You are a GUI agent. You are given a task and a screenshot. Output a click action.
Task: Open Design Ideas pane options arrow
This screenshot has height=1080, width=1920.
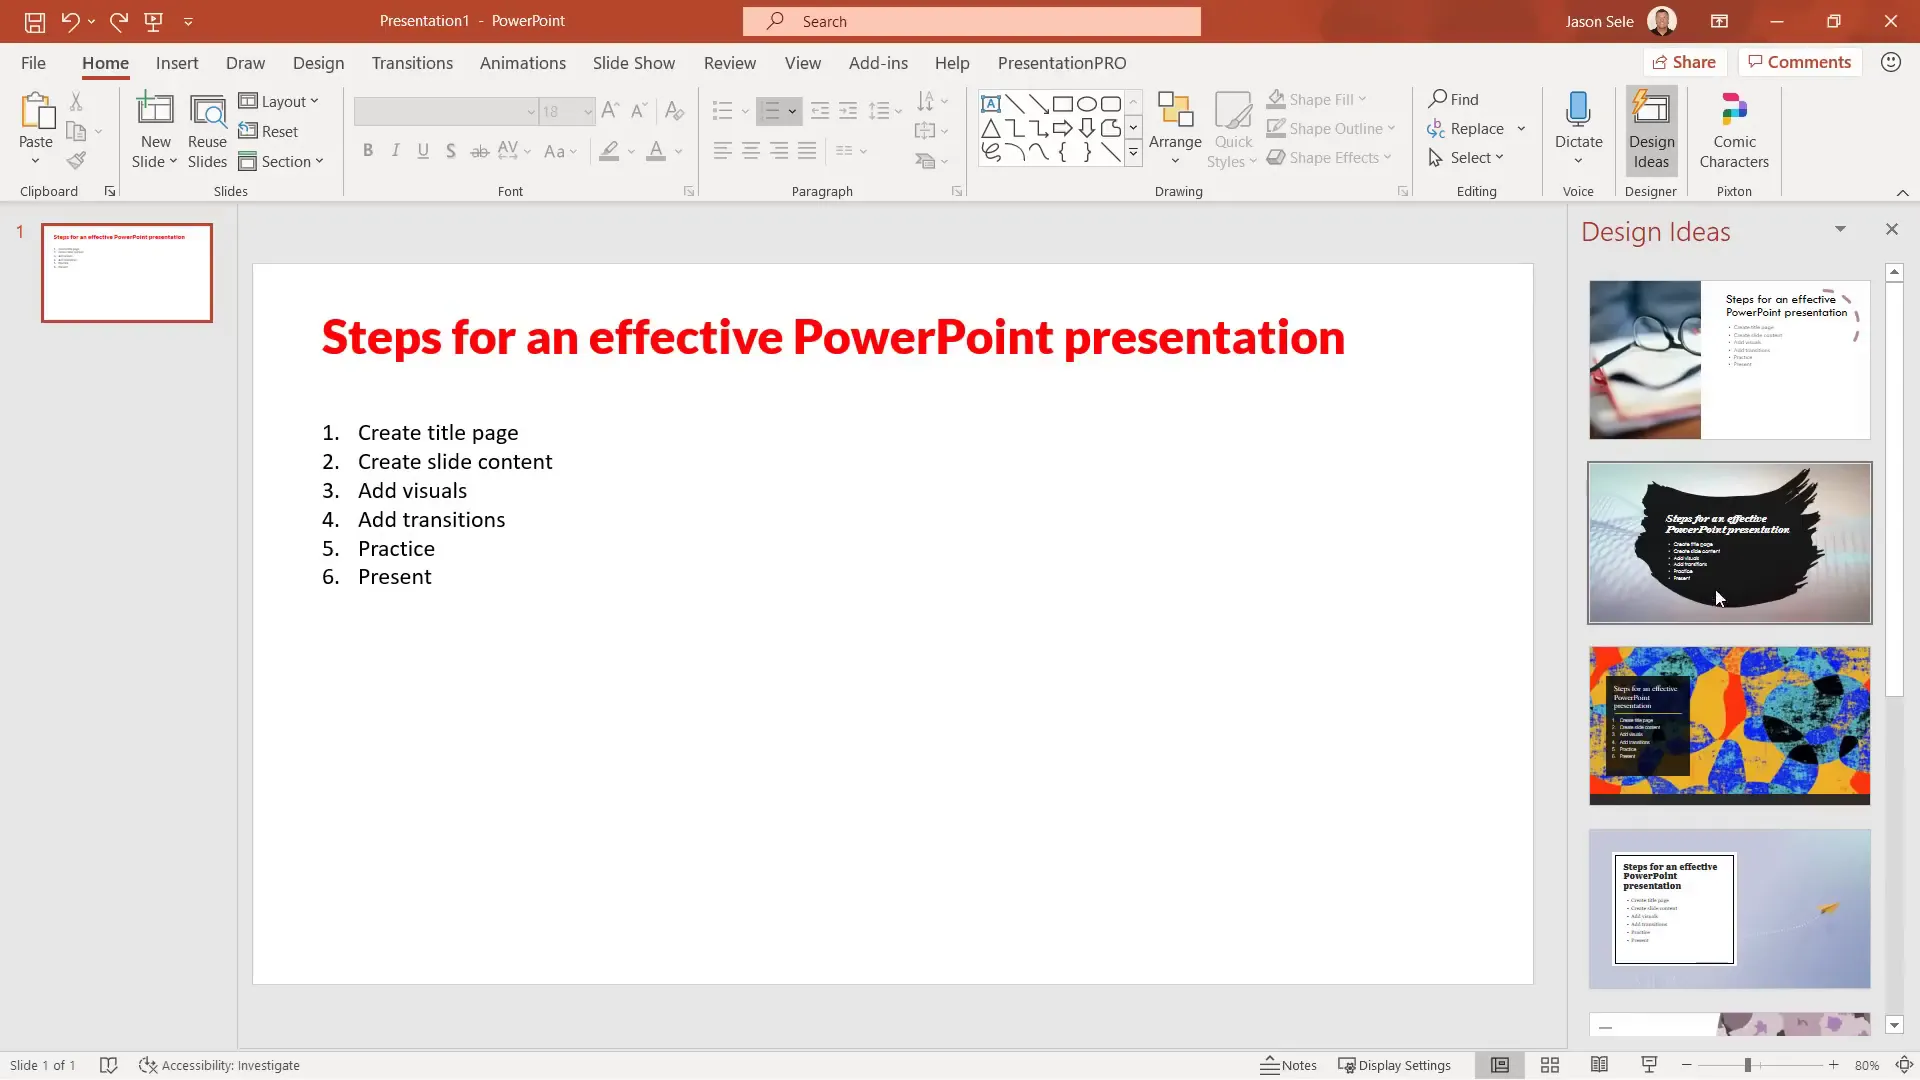click(1840, 229)
